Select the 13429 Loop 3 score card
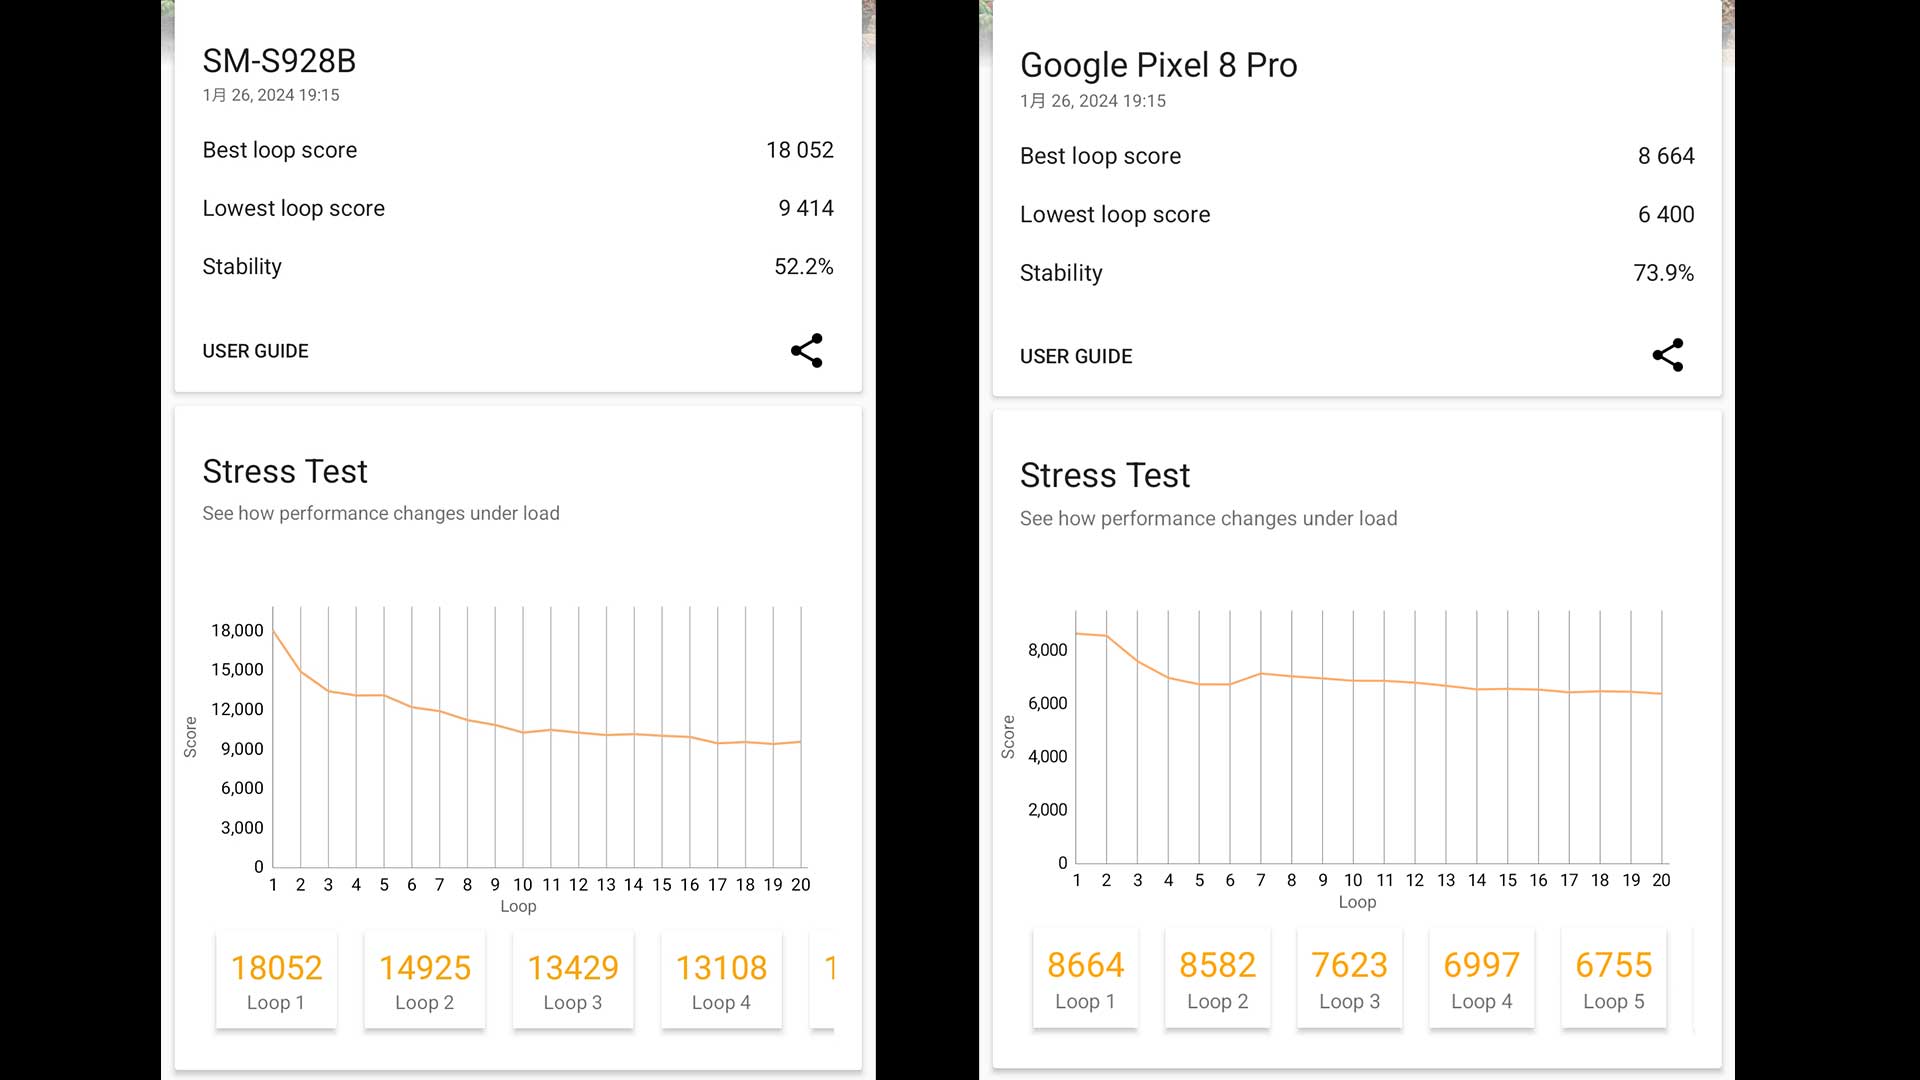Image resolution: width=1920 pixels, height=1080 pixels. 572,980
